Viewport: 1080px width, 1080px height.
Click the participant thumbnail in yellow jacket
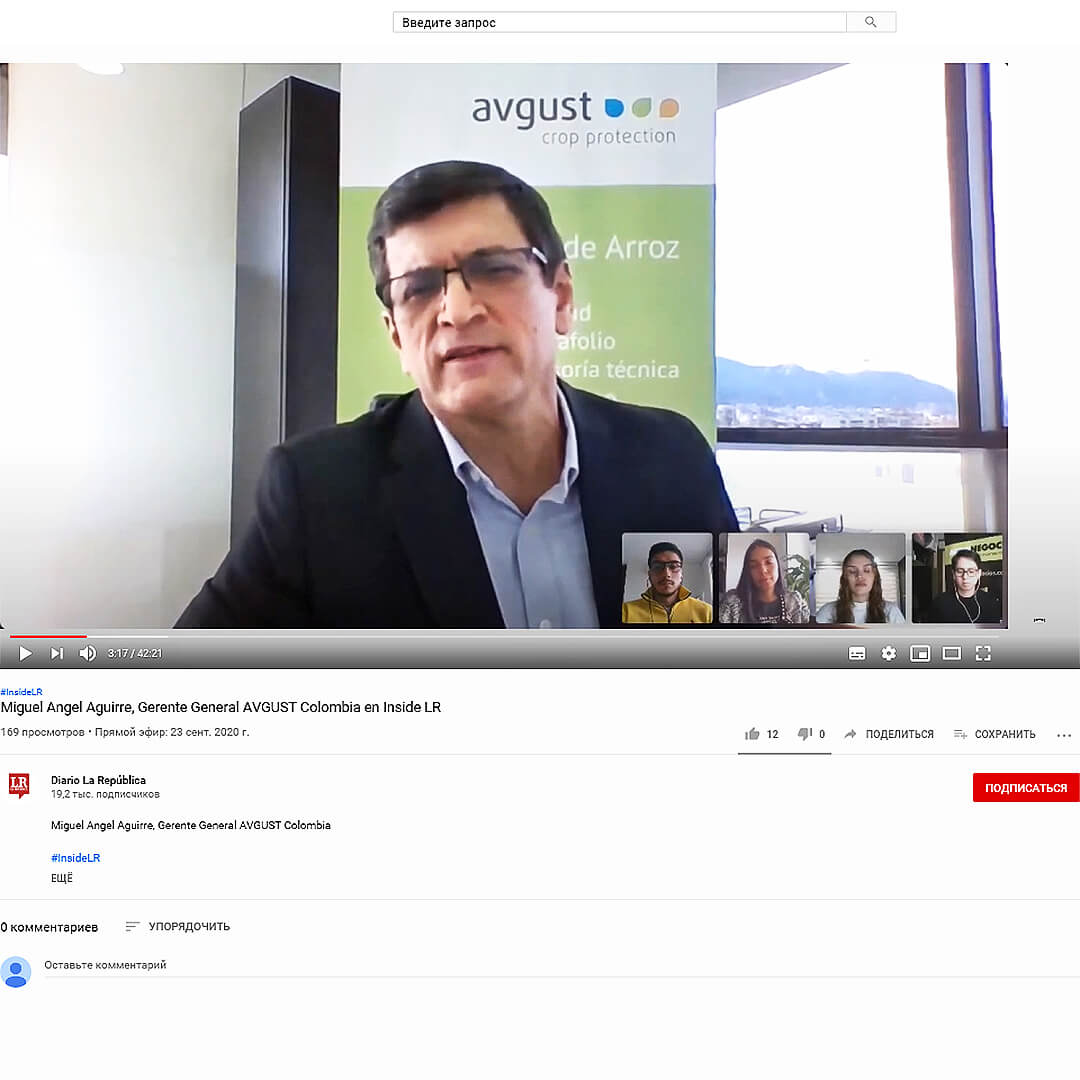click(667, 578)
